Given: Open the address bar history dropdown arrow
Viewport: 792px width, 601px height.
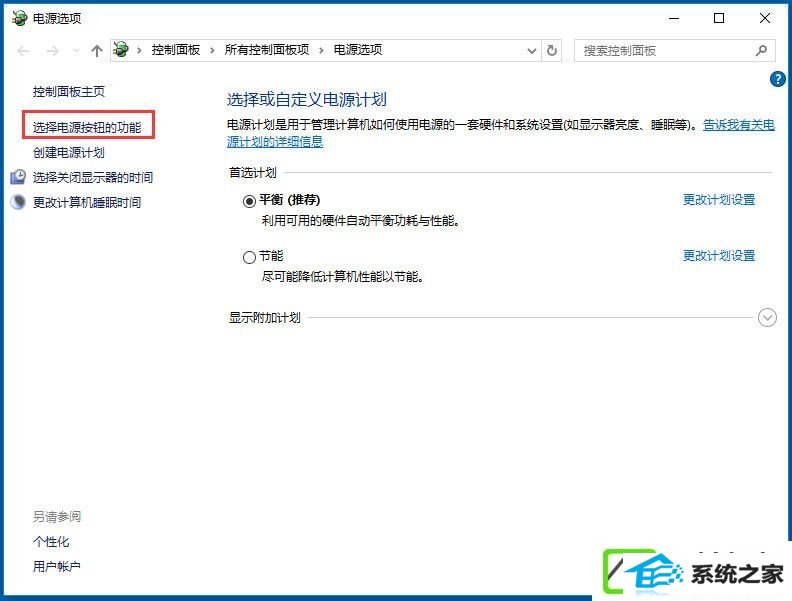Looking at the screenshot, I should point(531,51).
